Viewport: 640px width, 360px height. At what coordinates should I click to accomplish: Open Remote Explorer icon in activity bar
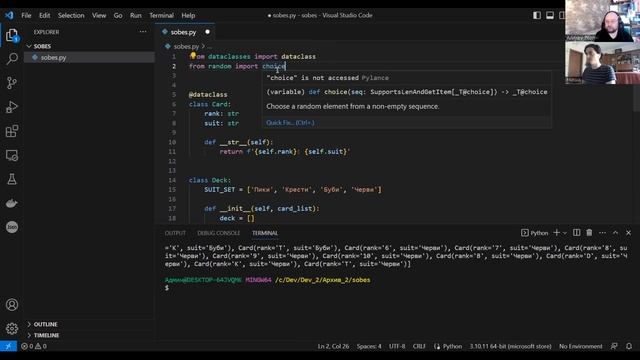click(x=12, y=155)
